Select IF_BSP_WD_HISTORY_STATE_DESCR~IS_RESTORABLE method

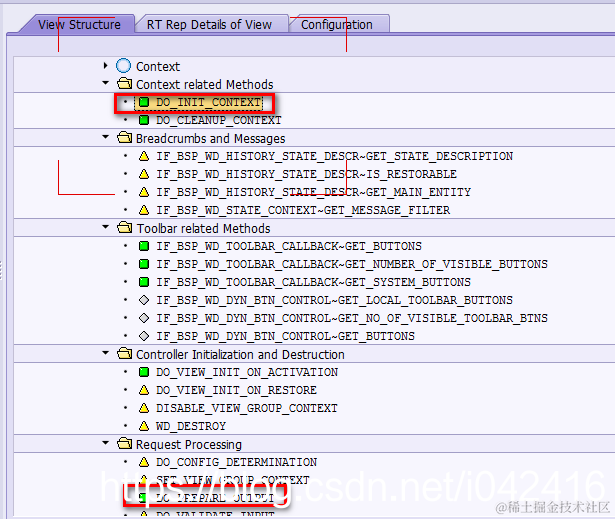306,174
